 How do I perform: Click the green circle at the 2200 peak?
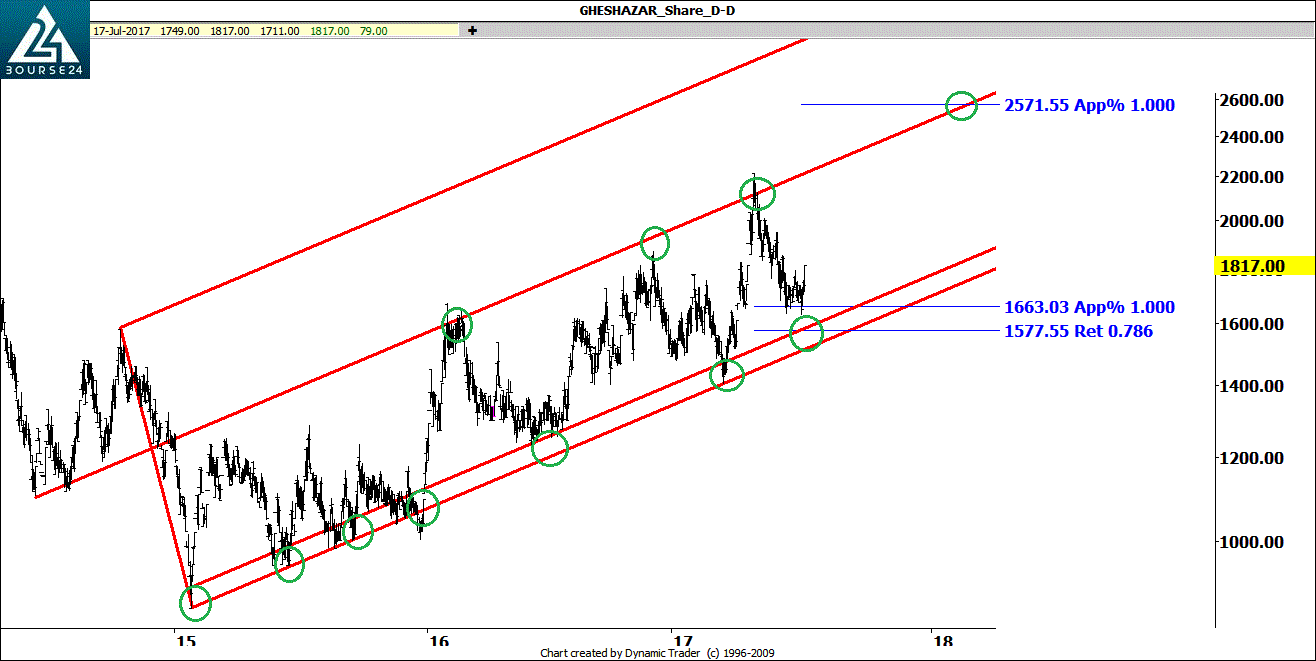757,193
